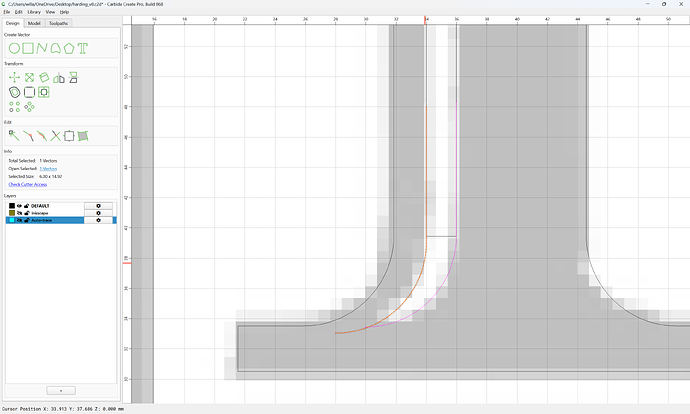This screenshot has width=690, height=414.
Task: Open settings for DEFAULT layer
Action: point(98,206)
